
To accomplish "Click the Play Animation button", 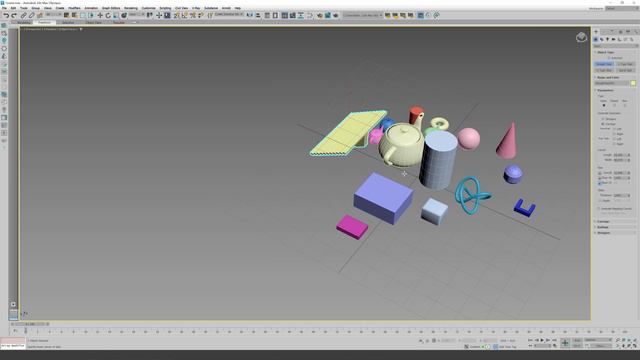I will (x=542, y=340).
